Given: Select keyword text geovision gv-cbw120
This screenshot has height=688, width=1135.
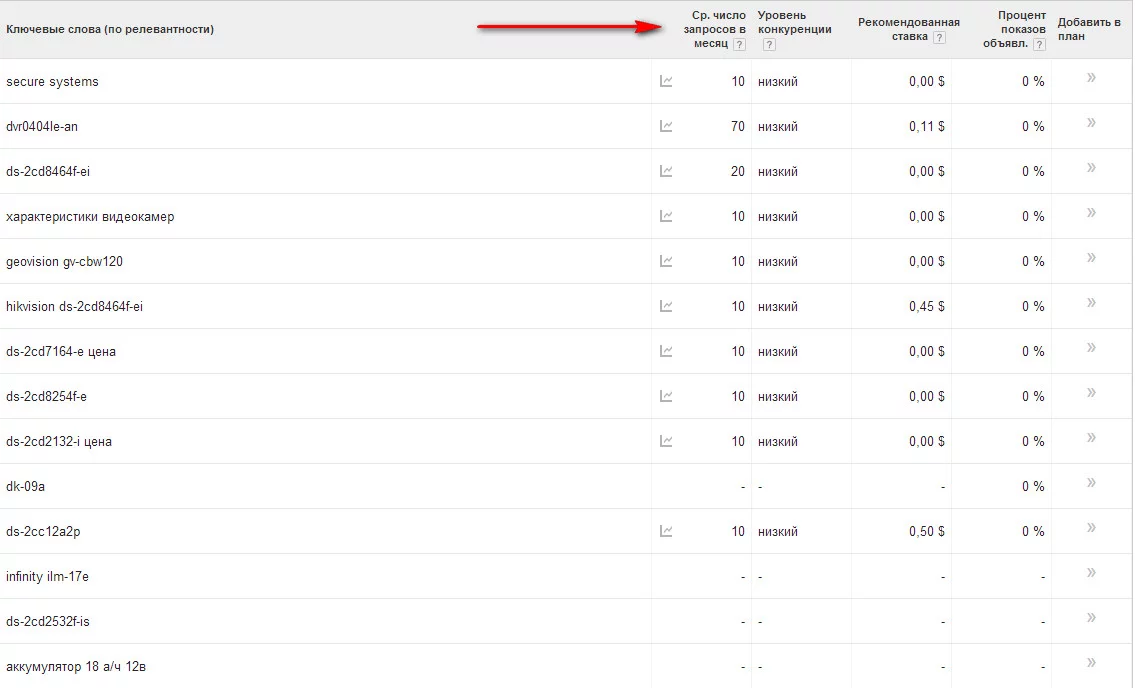Looking at the screenshot, I should click(64, 261).
